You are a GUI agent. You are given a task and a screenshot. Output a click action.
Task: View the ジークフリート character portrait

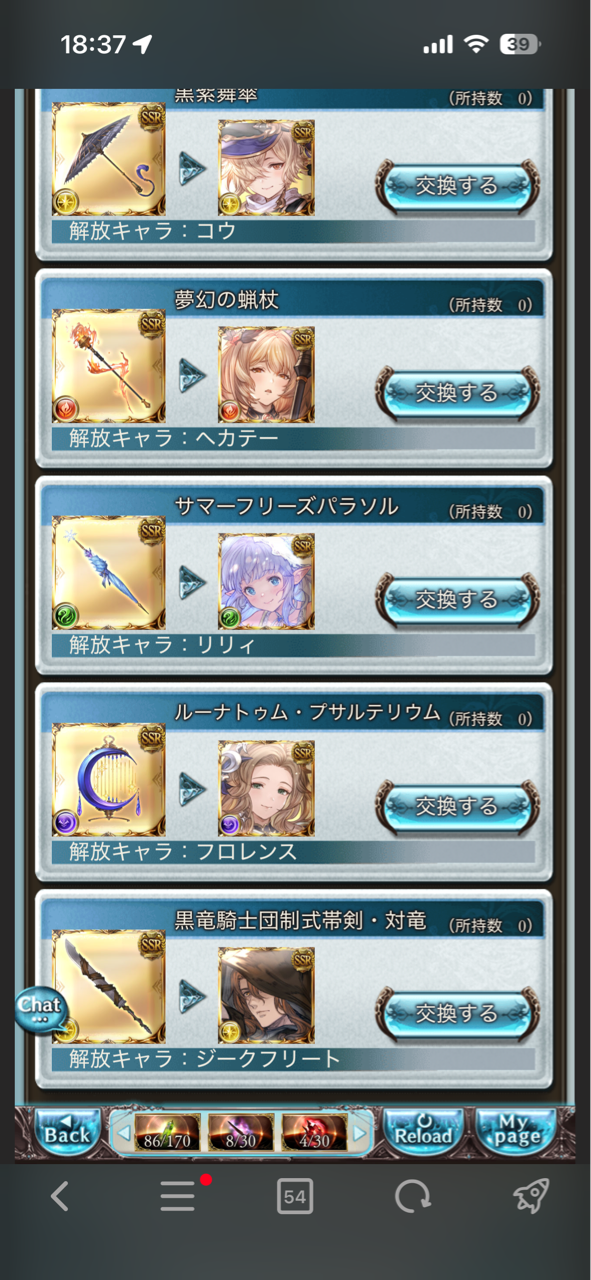tap(266, 994)
